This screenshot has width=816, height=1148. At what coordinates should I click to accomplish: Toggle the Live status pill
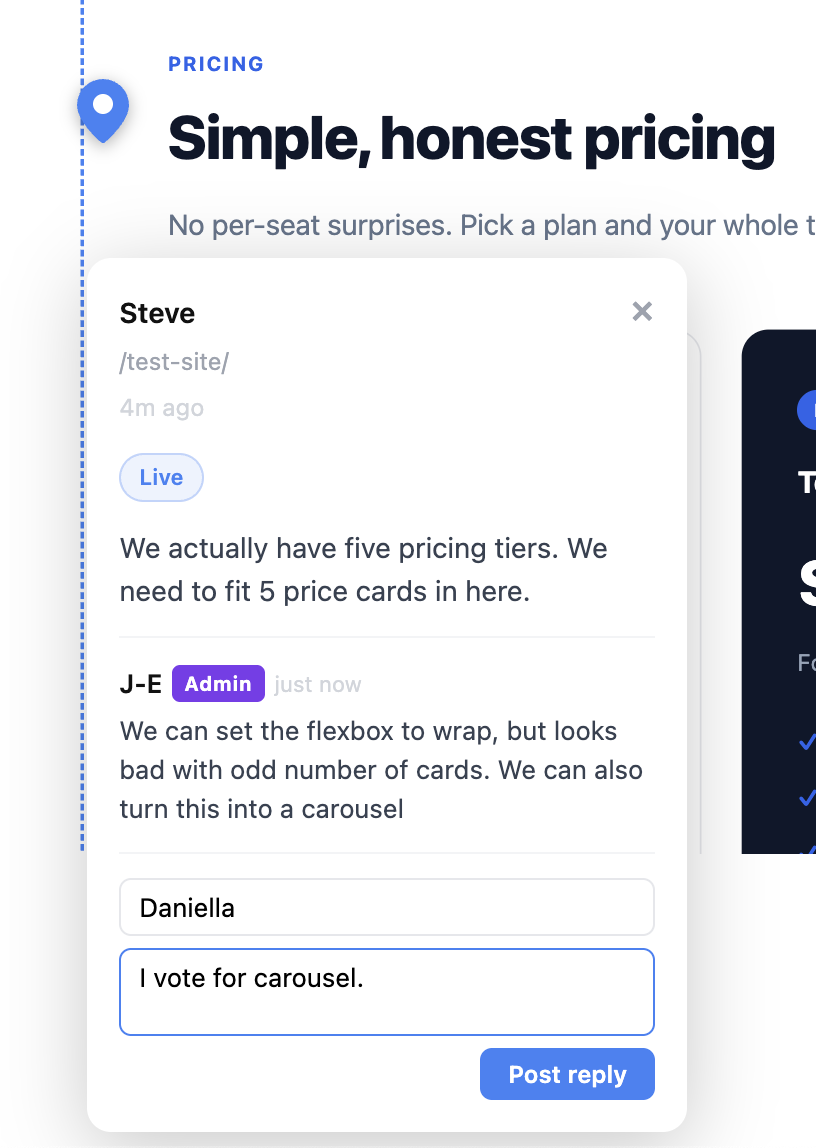(x=161, y=477)
